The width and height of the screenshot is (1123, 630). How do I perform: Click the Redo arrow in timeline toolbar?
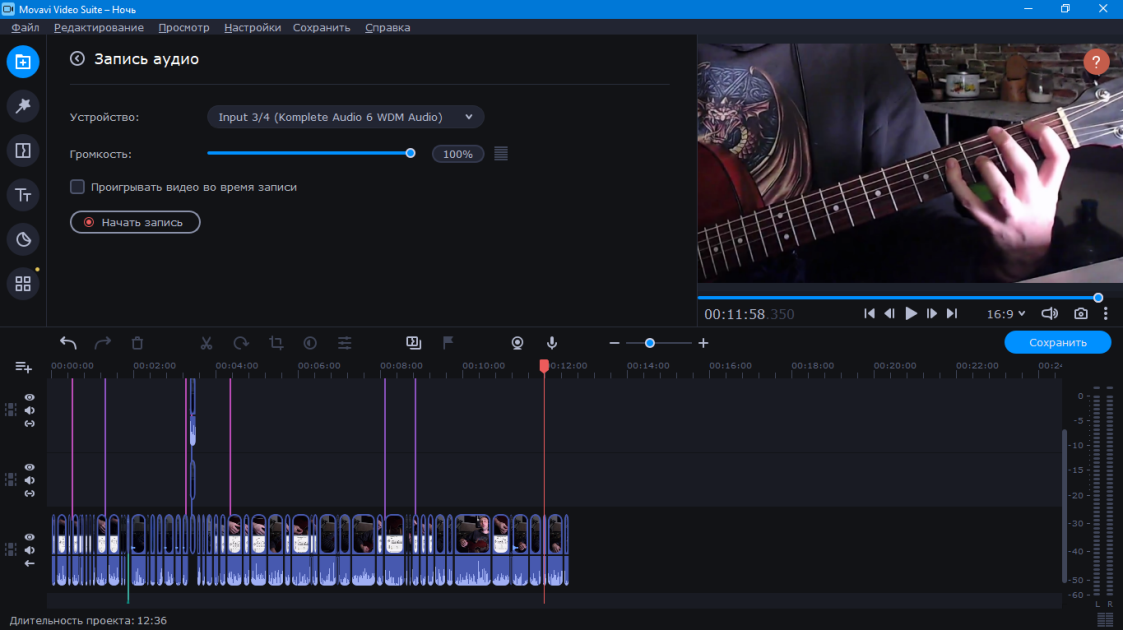point(102,343)
